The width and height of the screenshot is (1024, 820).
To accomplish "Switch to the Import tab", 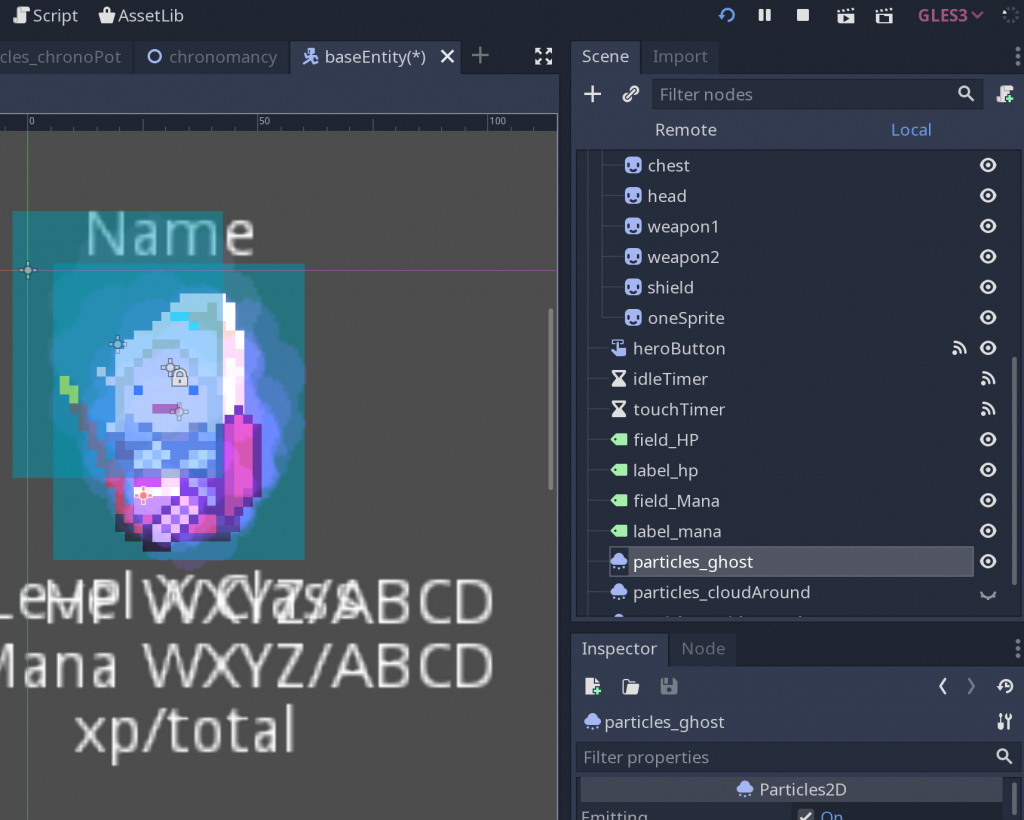I will coord(680,56).
